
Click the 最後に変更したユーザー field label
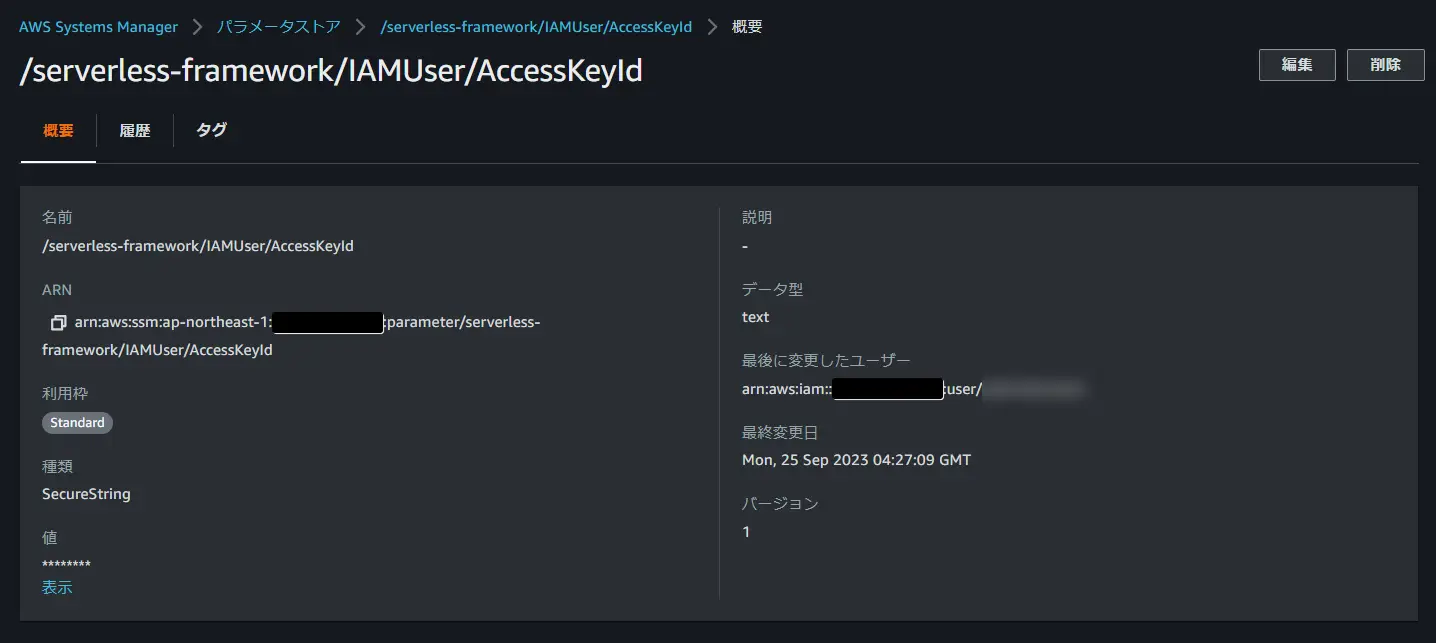coord(826,360)
